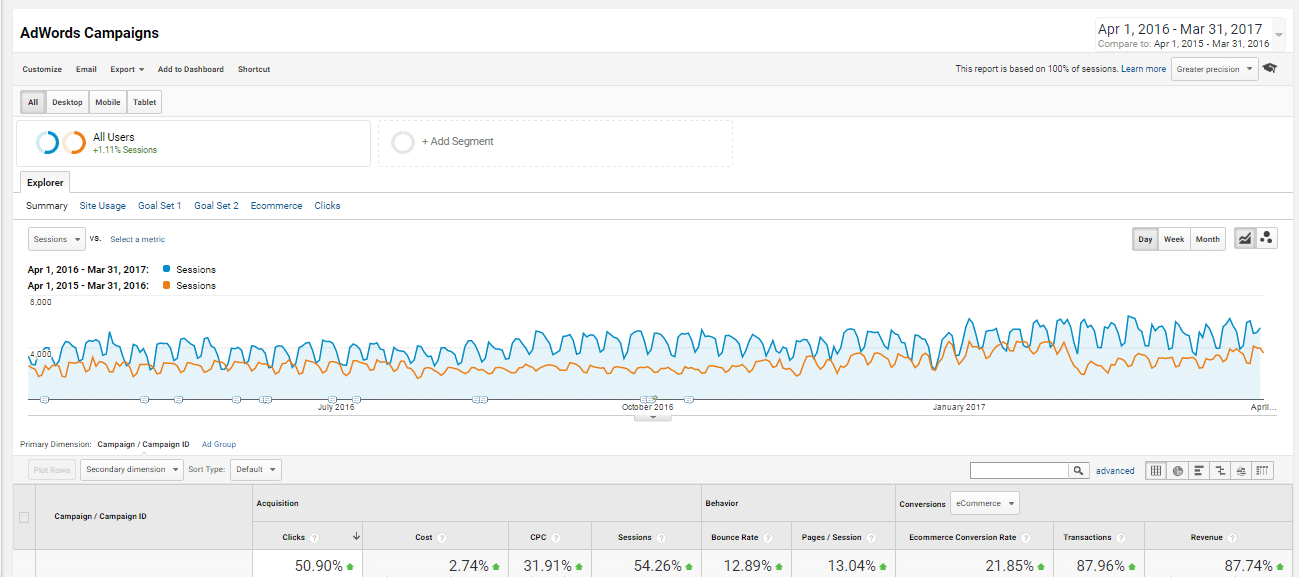Switch to motion chart view

tap(1267, 239)
